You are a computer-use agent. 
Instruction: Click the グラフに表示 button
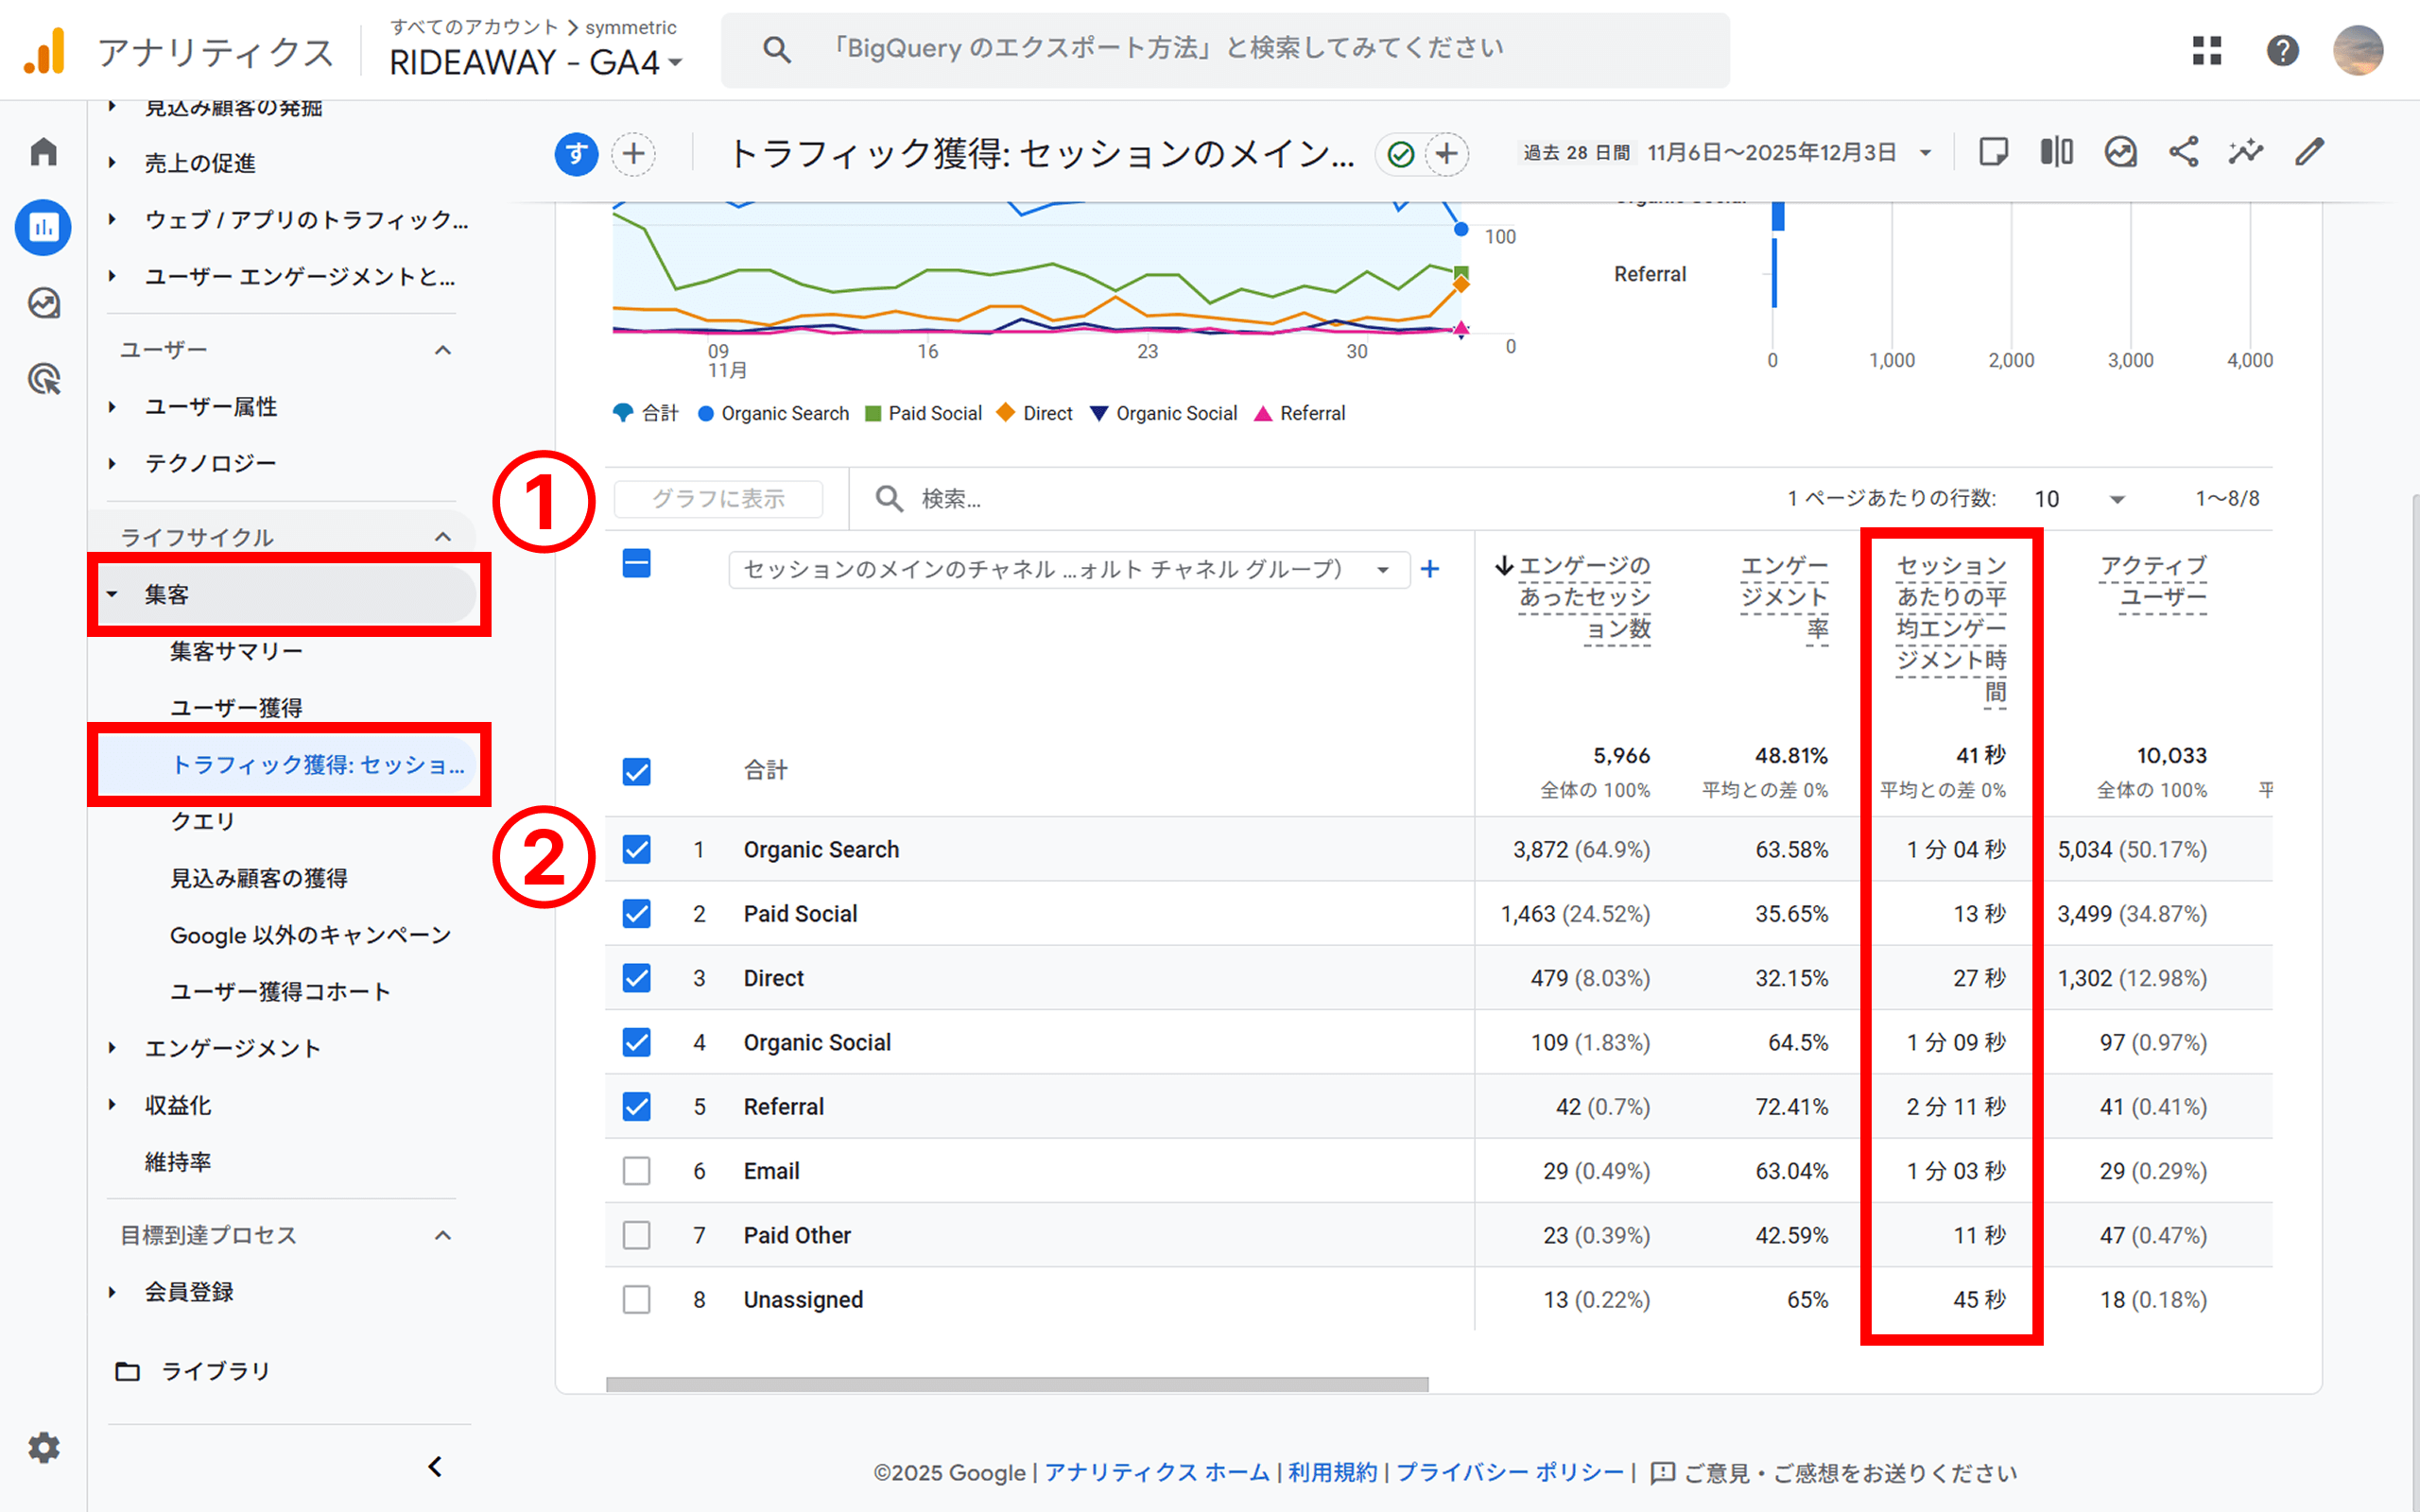point(719,498)
